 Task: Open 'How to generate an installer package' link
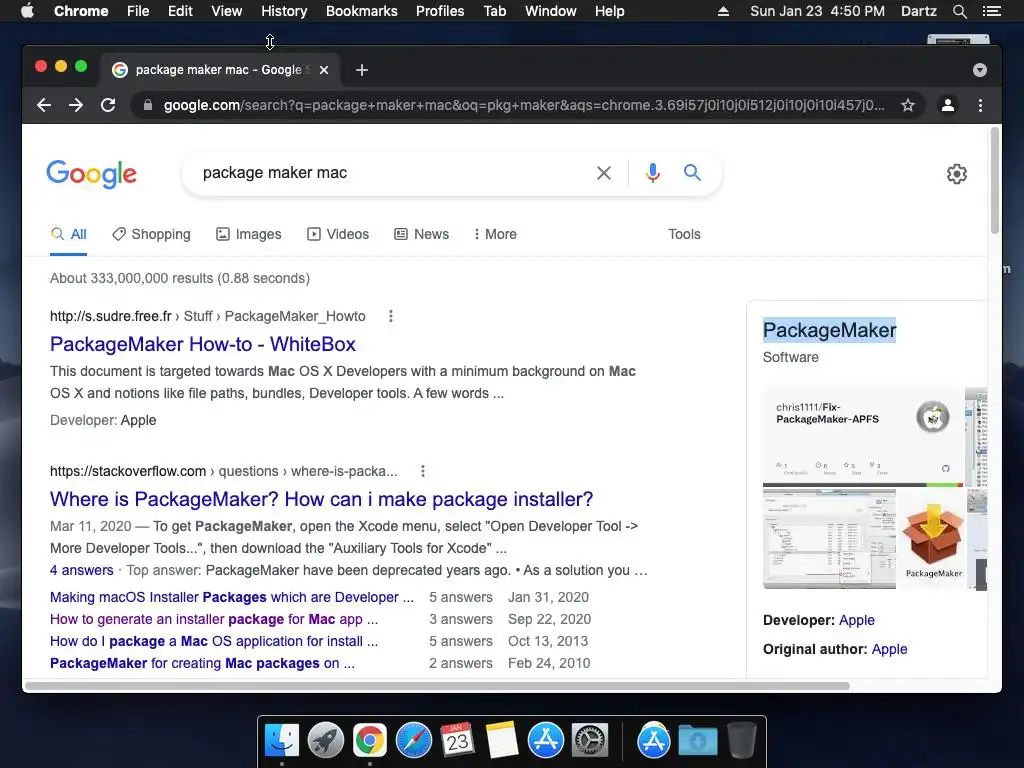pos(214,619)
